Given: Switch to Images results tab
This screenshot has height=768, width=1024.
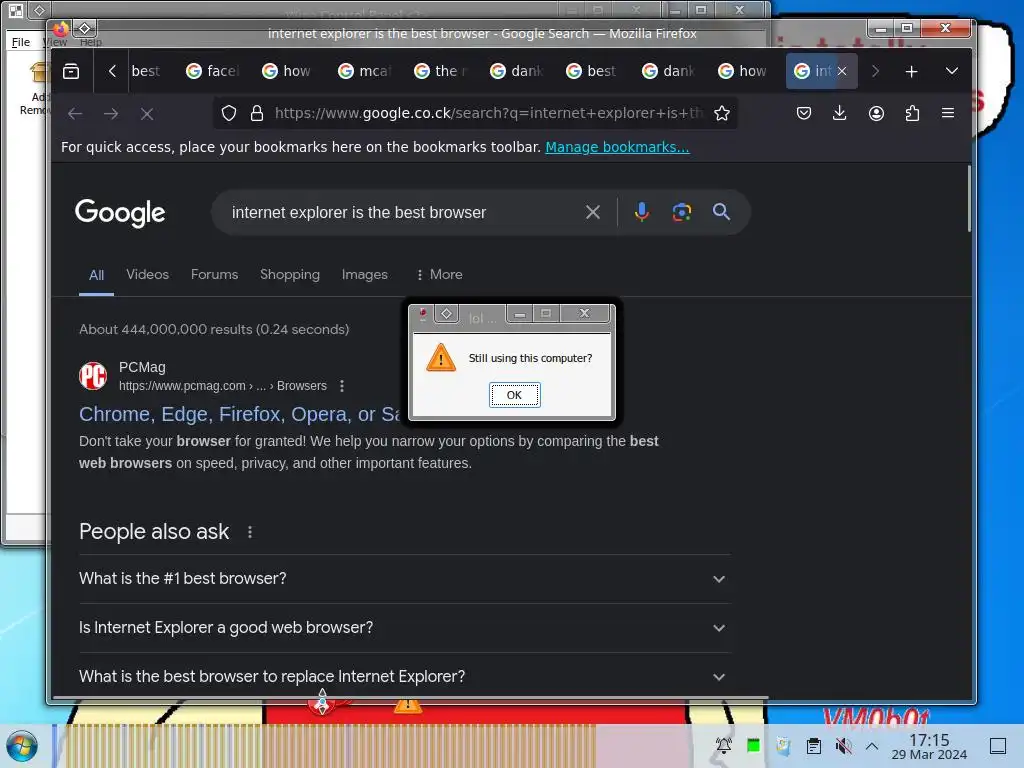Looking at the screenshot, I should click(x=364, y=274).
